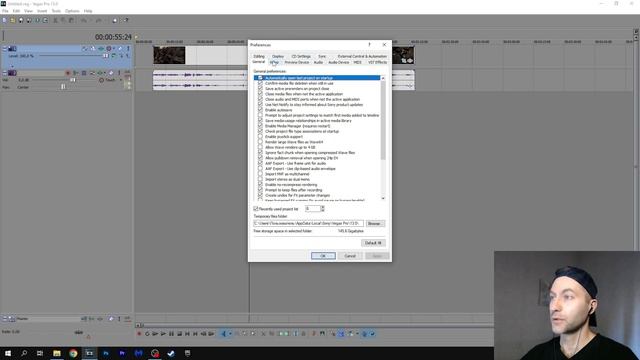
Task: Click the Task View taskbar icon
Action: click(x=40, y=353)
